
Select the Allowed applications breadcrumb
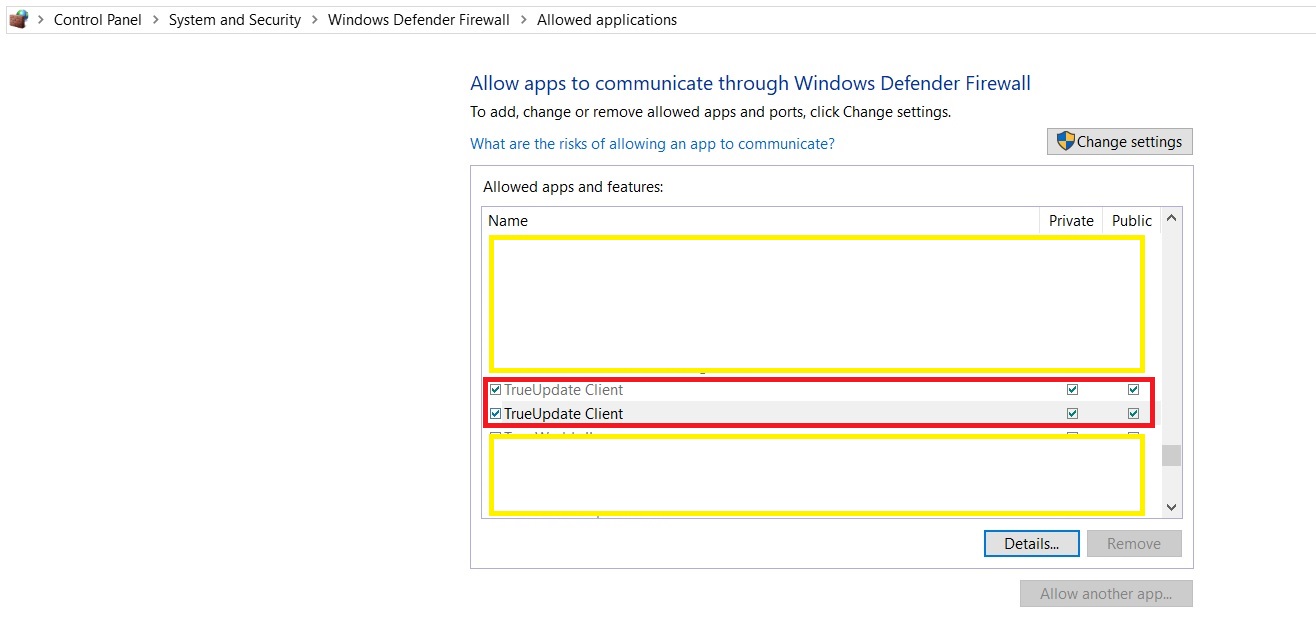point(607,20)
